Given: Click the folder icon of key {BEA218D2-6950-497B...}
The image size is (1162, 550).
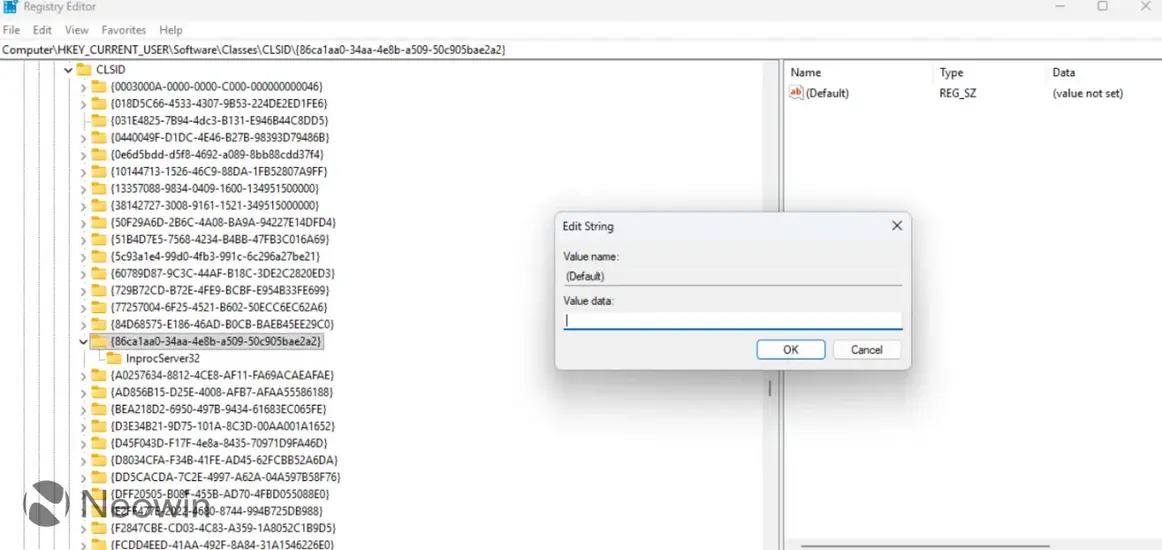Looking at the screenshot, I should 99,409.
